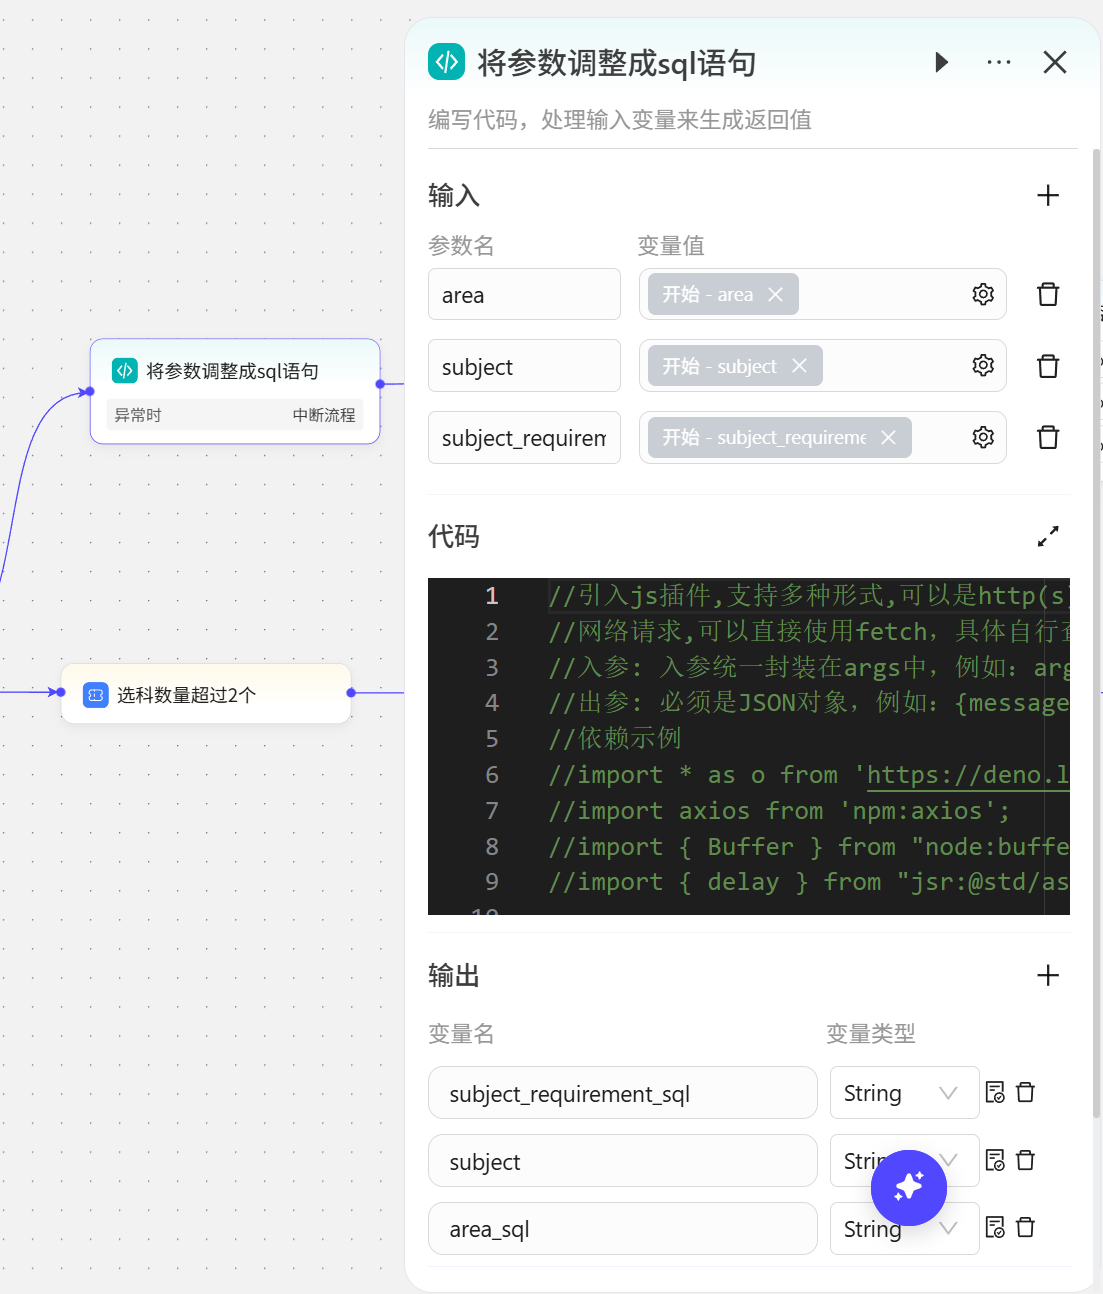Remove the 开始 - subject variable tag
Screen dimensions: 1103x1294
coord(799,366)
